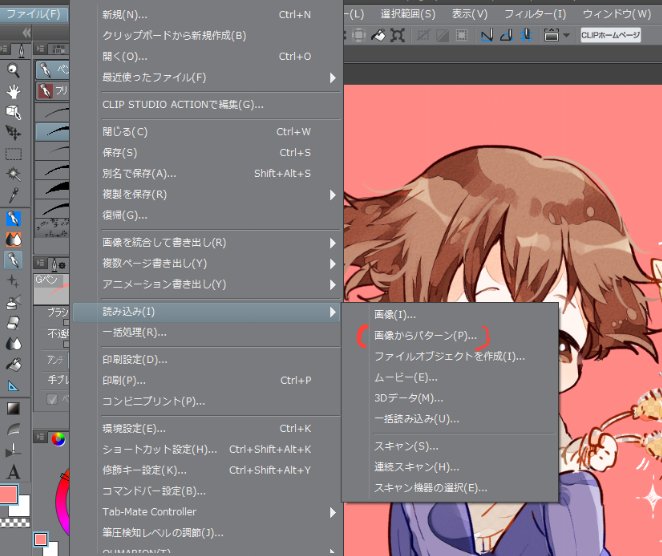Screen dimensions: 662x556
Task: Choose ファイルオブジェクトを作成(I)
Action: (450, 356)
